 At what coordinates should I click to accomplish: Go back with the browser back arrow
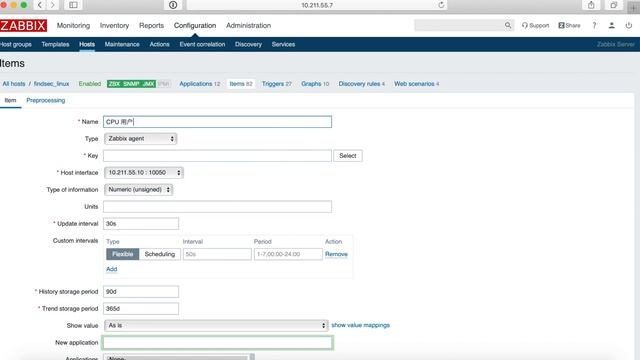(40, 5)
